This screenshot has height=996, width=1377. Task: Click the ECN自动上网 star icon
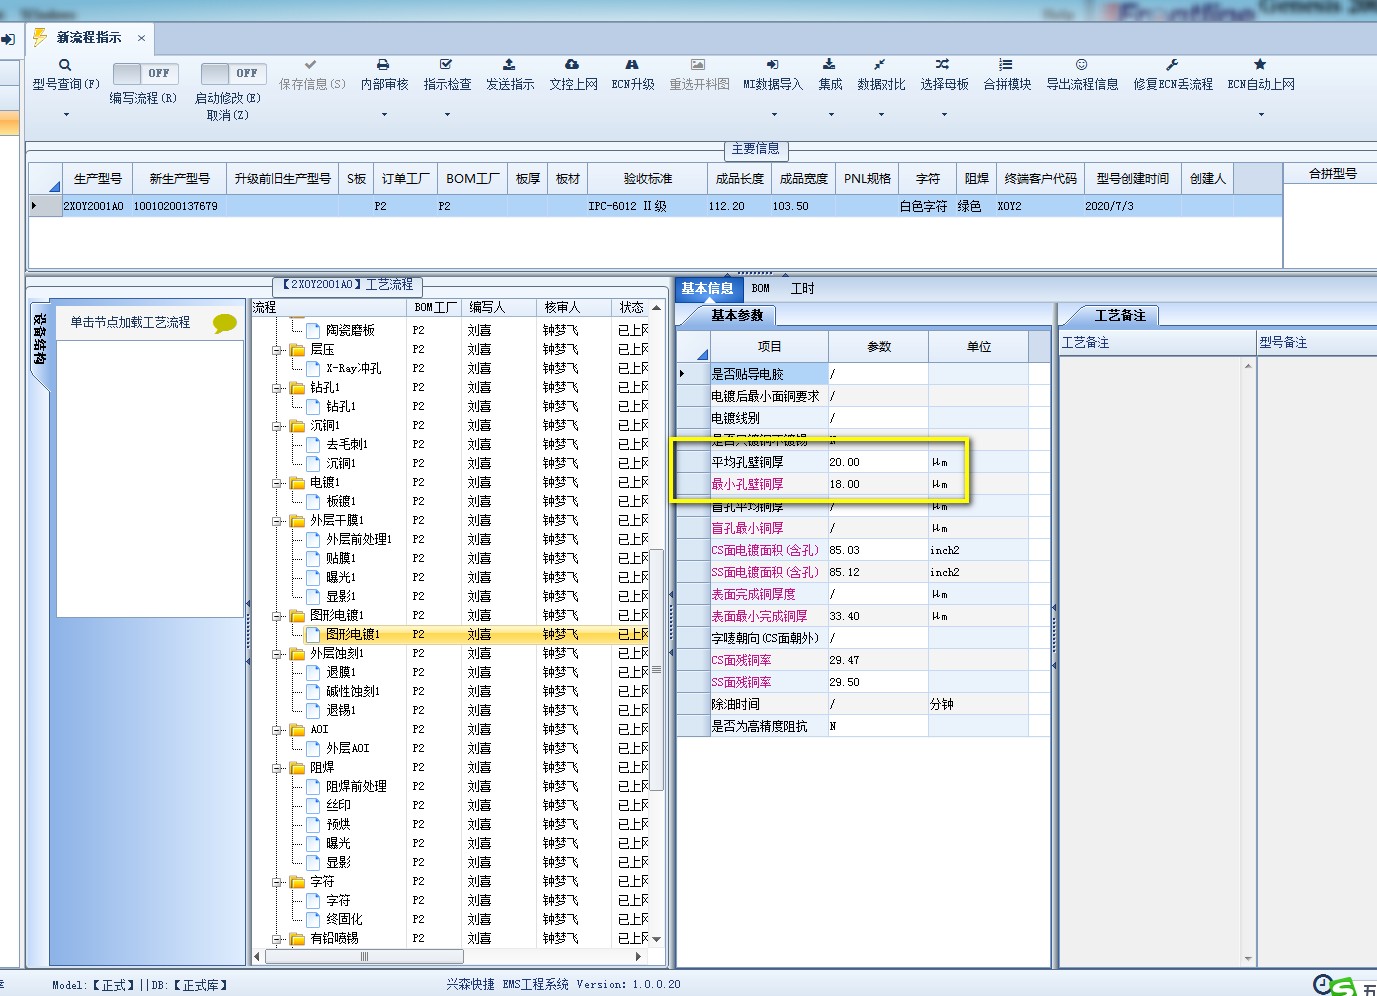tap(1260, 64)
